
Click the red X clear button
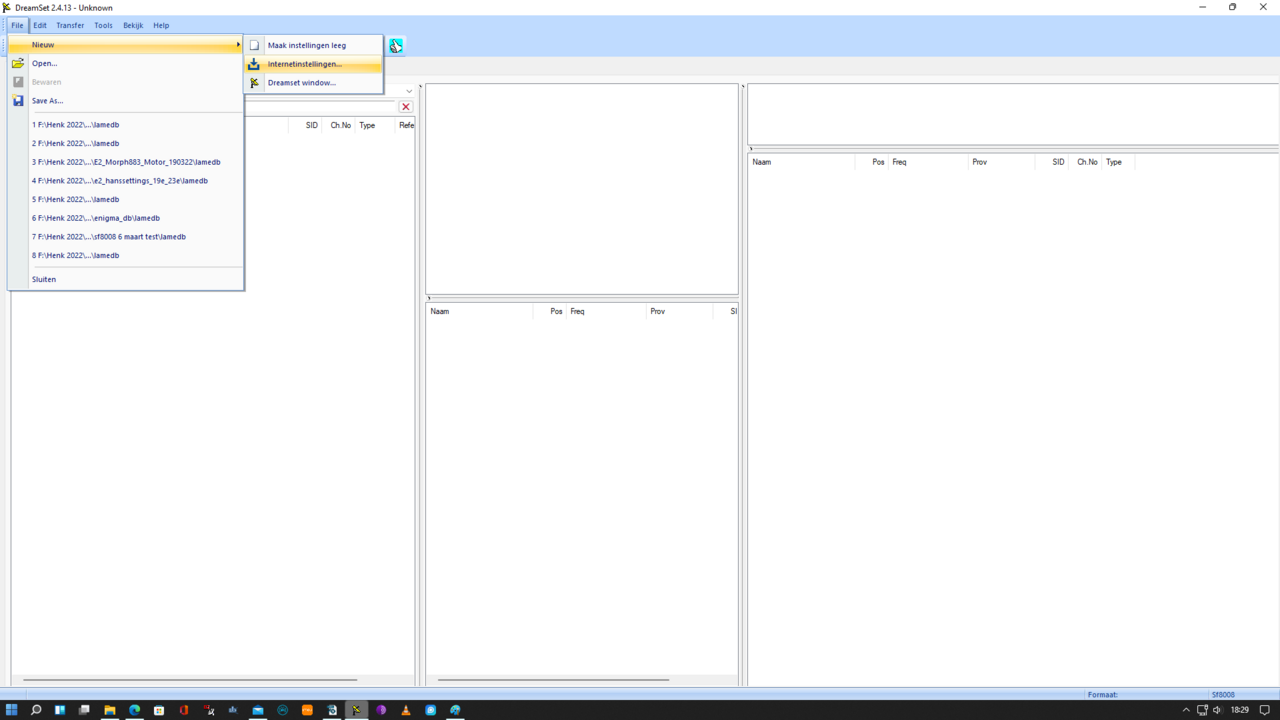pyautogui.click(x=406, y=107)
